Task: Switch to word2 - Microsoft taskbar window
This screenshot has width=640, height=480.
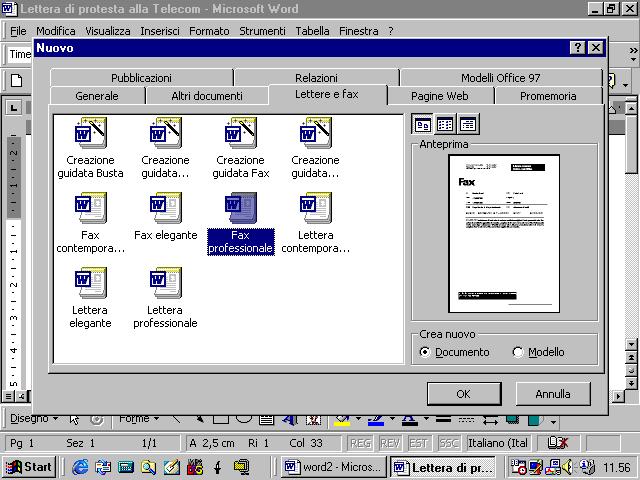Action: coord(333,467)
